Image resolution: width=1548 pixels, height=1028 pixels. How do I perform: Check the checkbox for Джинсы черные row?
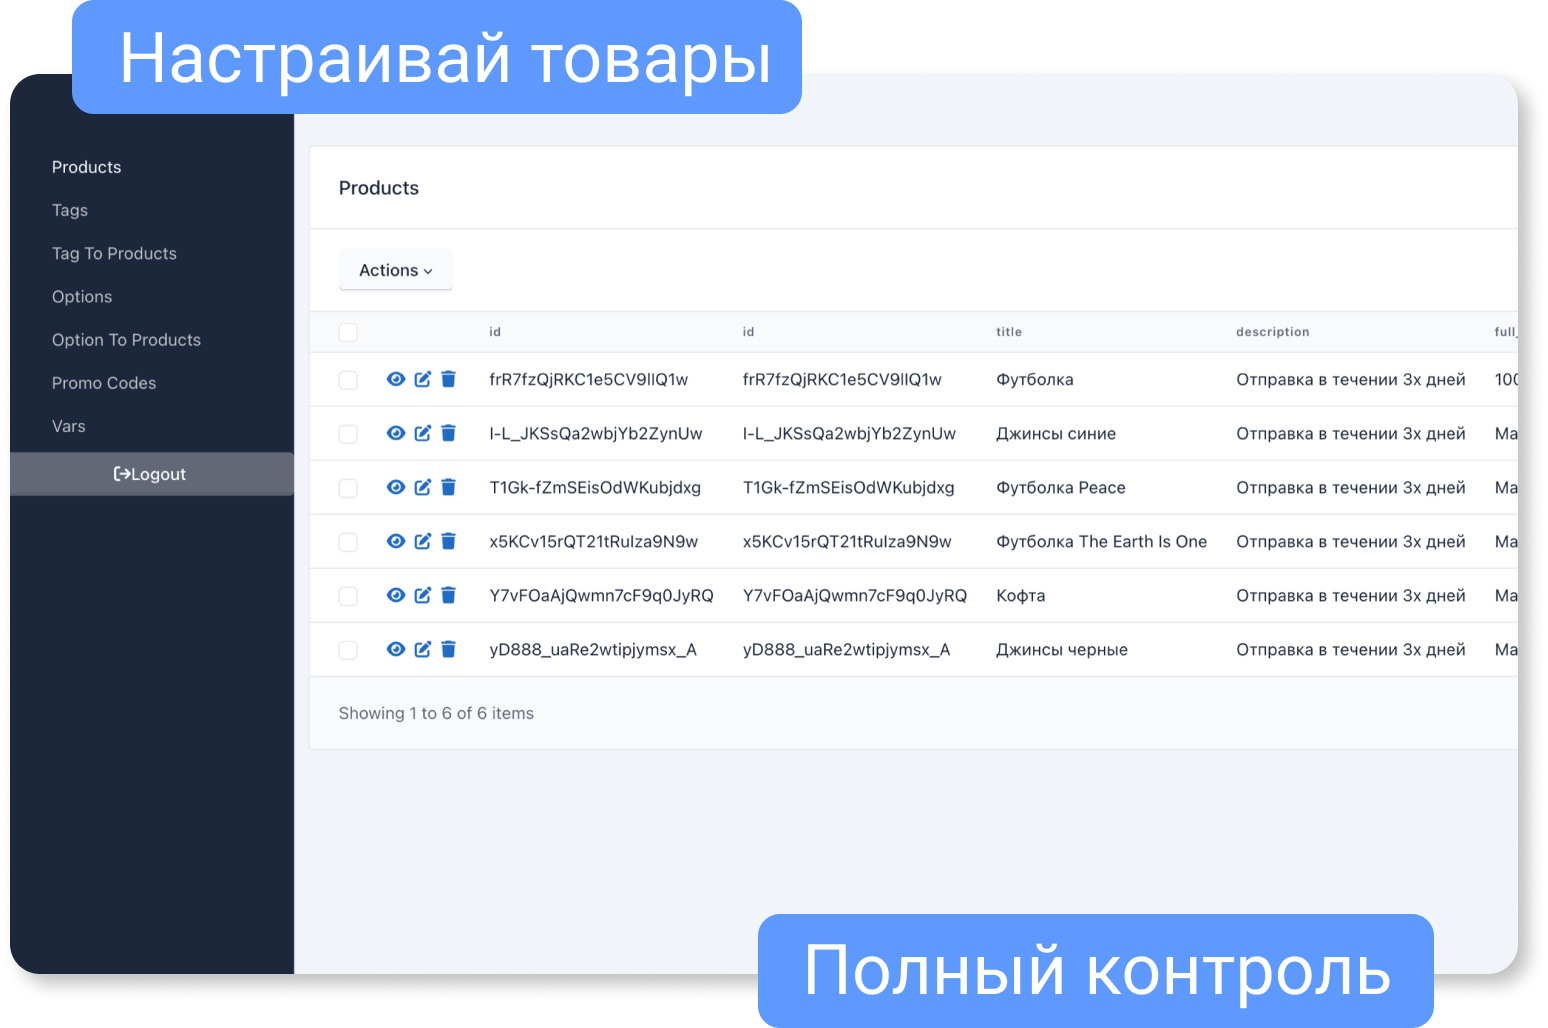348,649
